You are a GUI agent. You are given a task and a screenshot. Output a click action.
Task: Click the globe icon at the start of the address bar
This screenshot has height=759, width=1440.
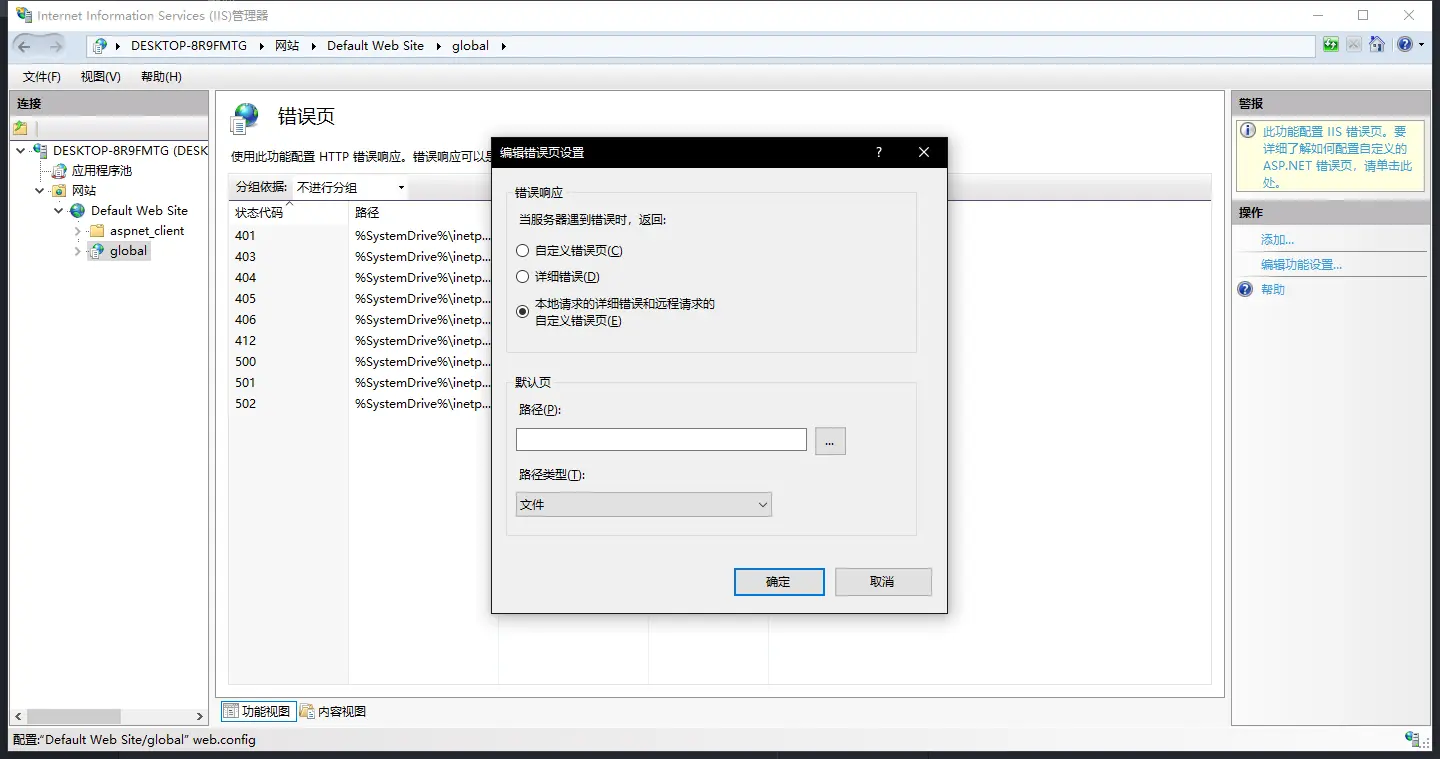click(x=100, y=46)
